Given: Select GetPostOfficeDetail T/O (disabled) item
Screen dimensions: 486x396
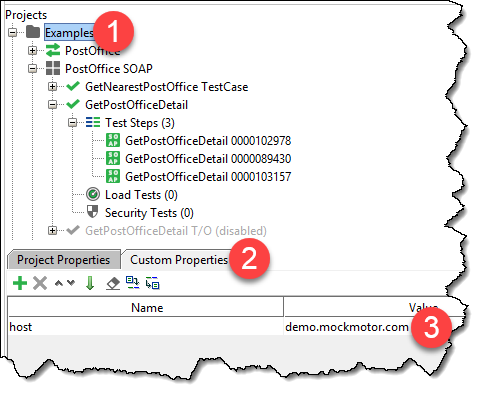Looking at the screenshot, I should tap(176, 231).
